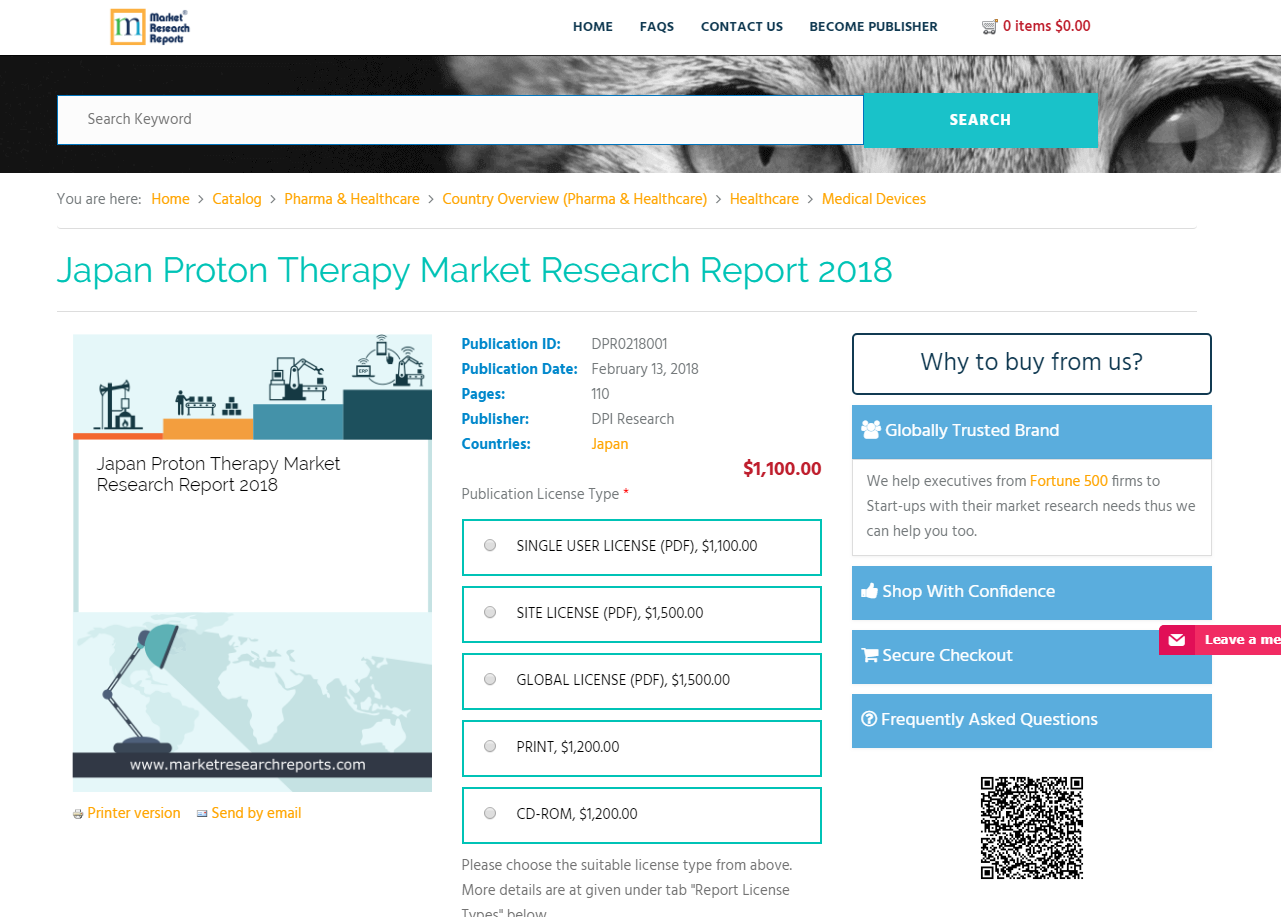Click the users icon in Globally Trusted Brand
1281x917 pixels.
point(871,430)
